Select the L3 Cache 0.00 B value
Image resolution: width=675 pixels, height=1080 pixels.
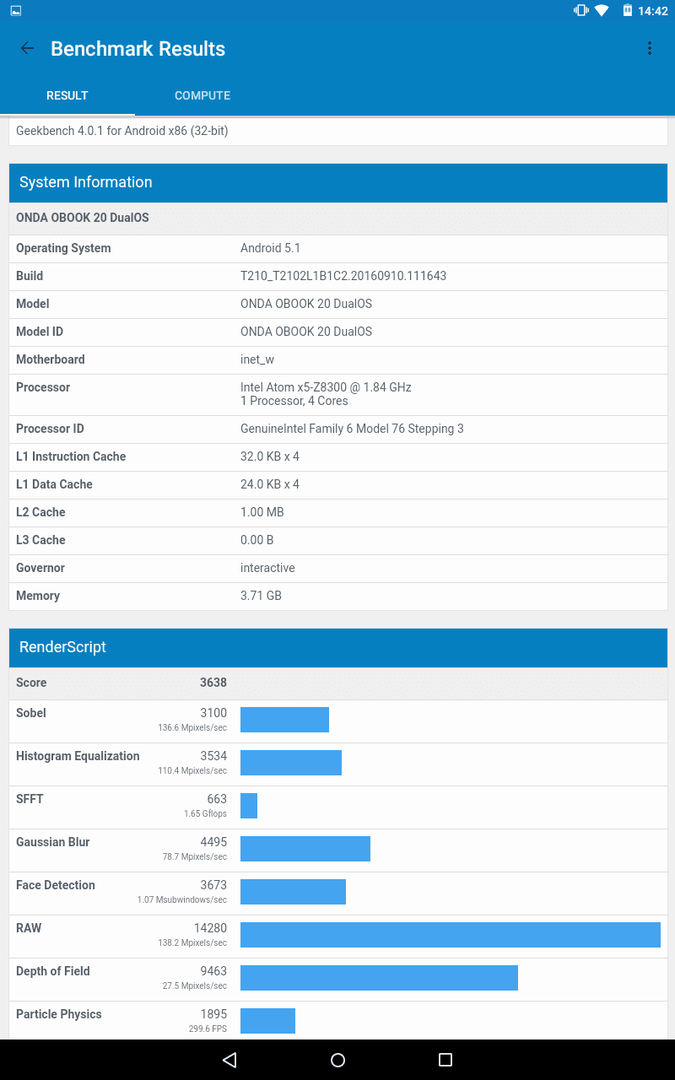click(x=257, y=540)
